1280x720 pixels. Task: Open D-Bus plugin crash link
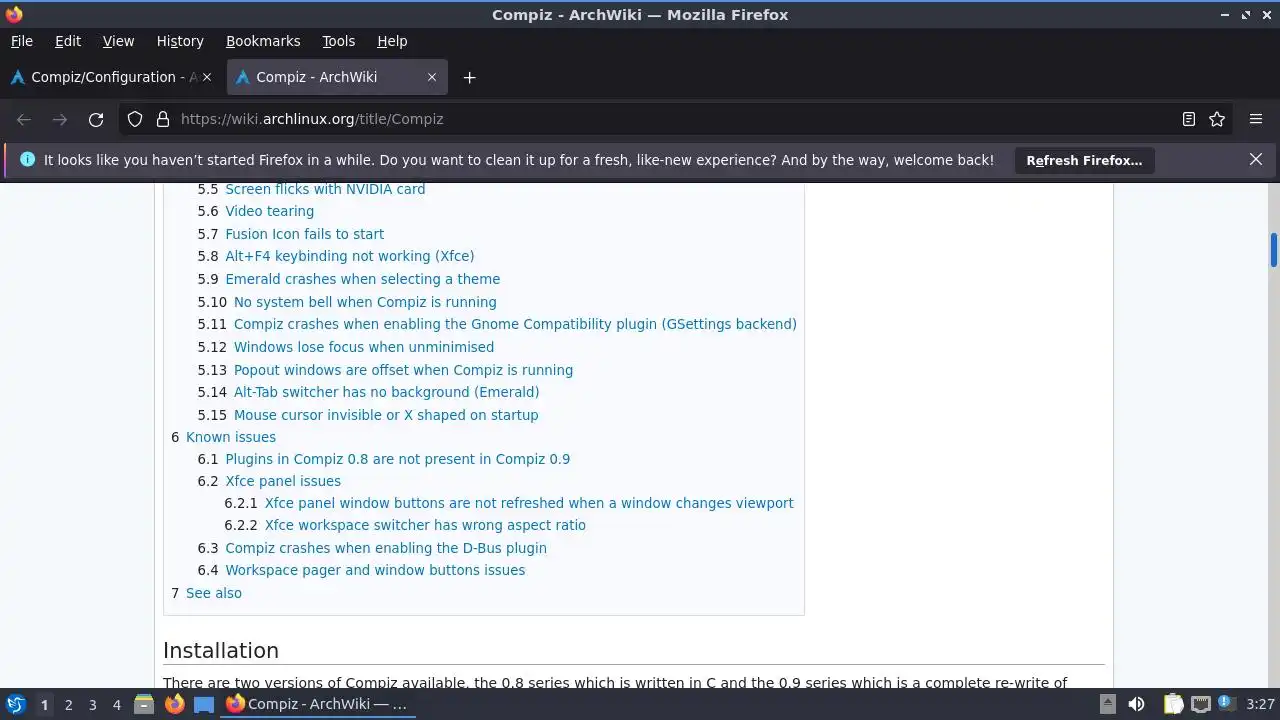(x=386, y=548)
